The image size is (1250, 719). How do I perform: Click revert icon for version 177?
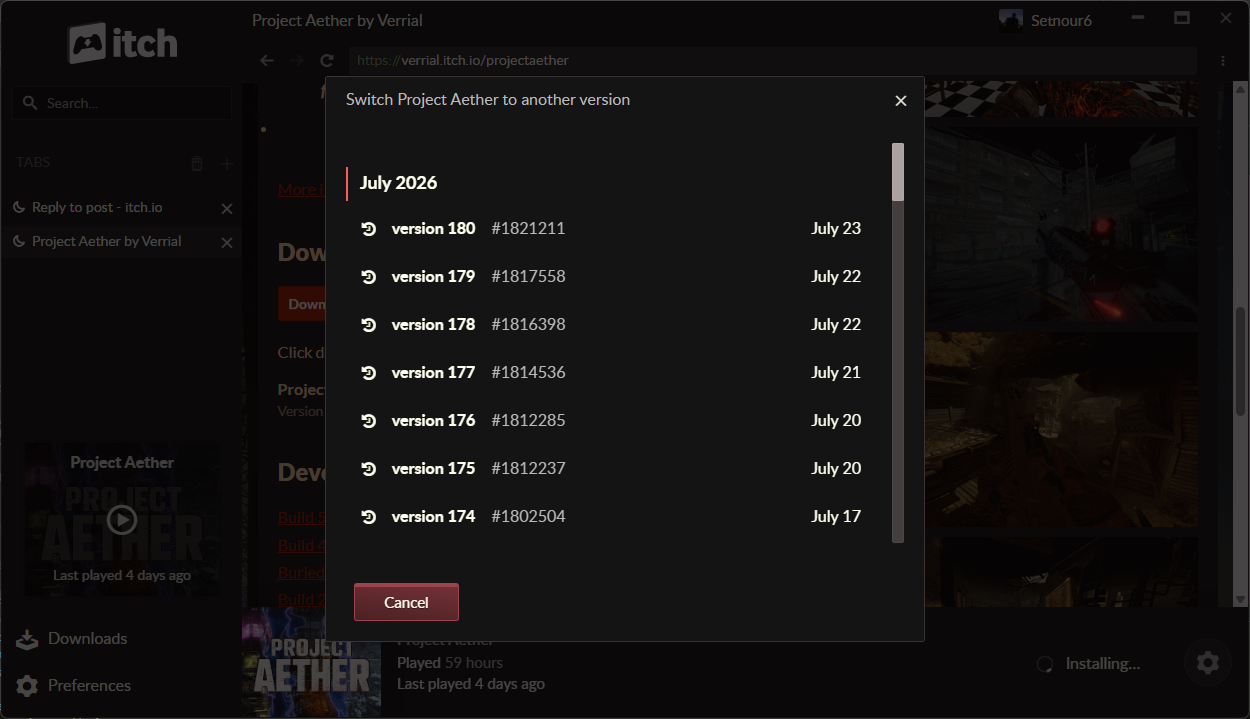(x=368, y=373)
